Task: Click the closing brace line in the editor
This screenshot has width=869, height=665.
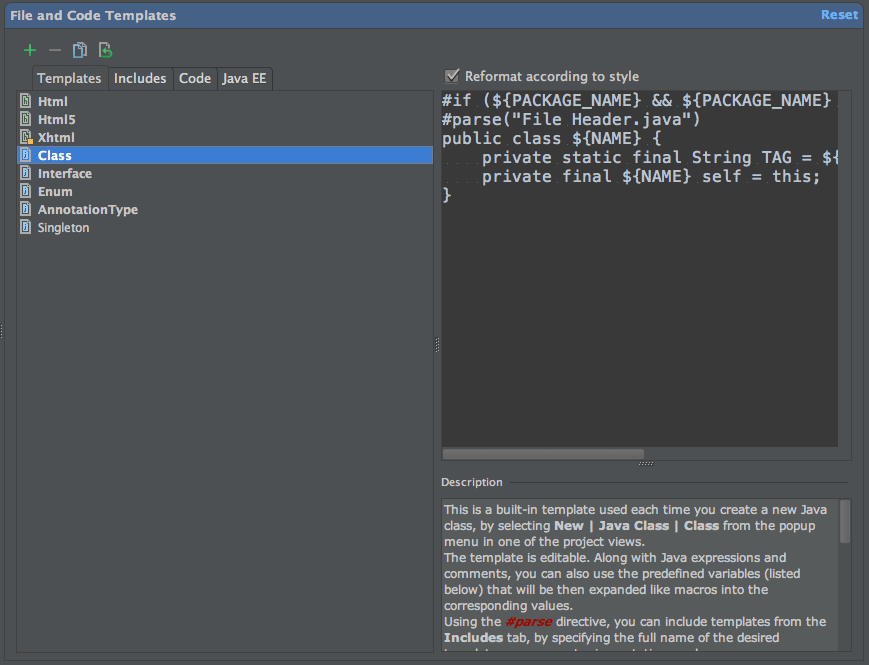Action: click(447, 195)
